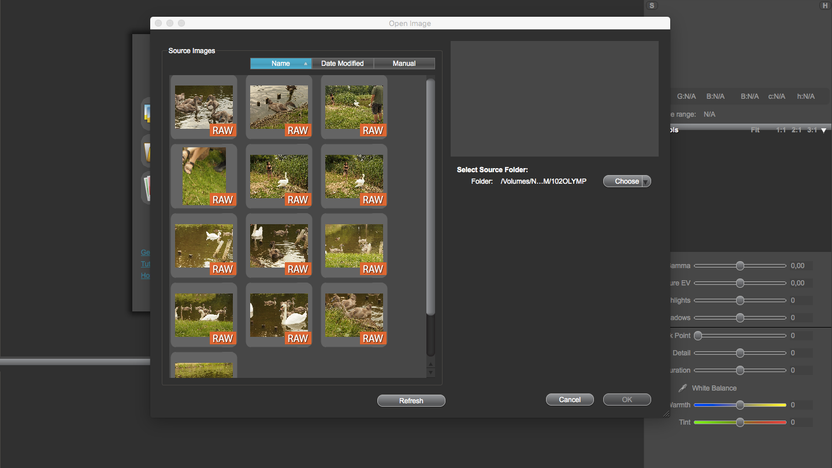Adjust the Tint color slider handle
Image resolution: width=832 pixels, height=468 pixels.
click(x=740, y=422)
